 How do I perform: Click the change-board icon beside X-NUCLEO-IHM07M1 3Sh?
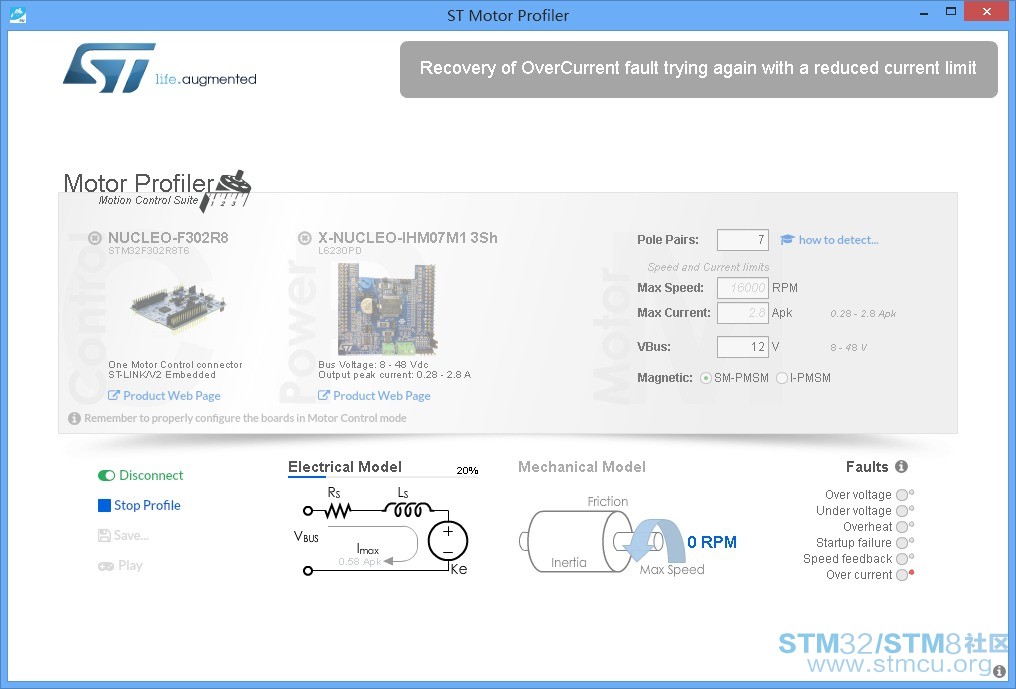[305, 238]
